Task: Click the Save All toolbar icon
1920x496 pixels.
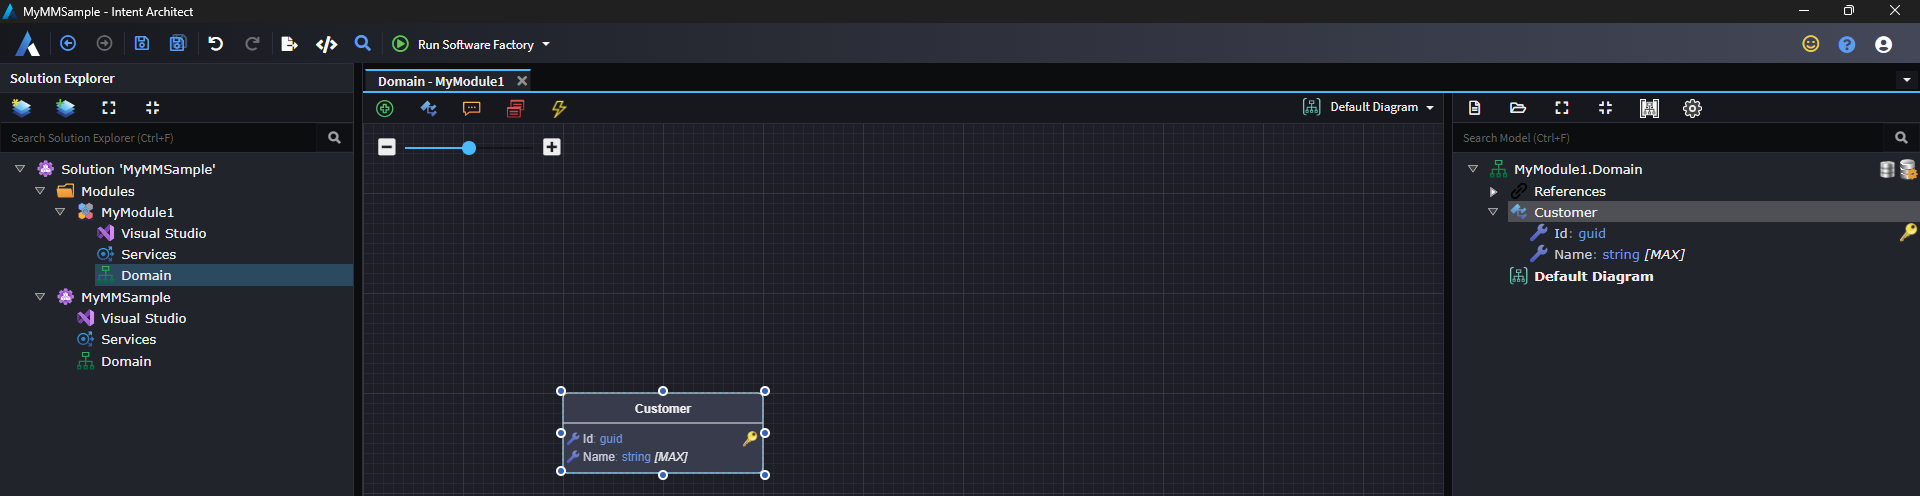Action: (x=178, y=44)
